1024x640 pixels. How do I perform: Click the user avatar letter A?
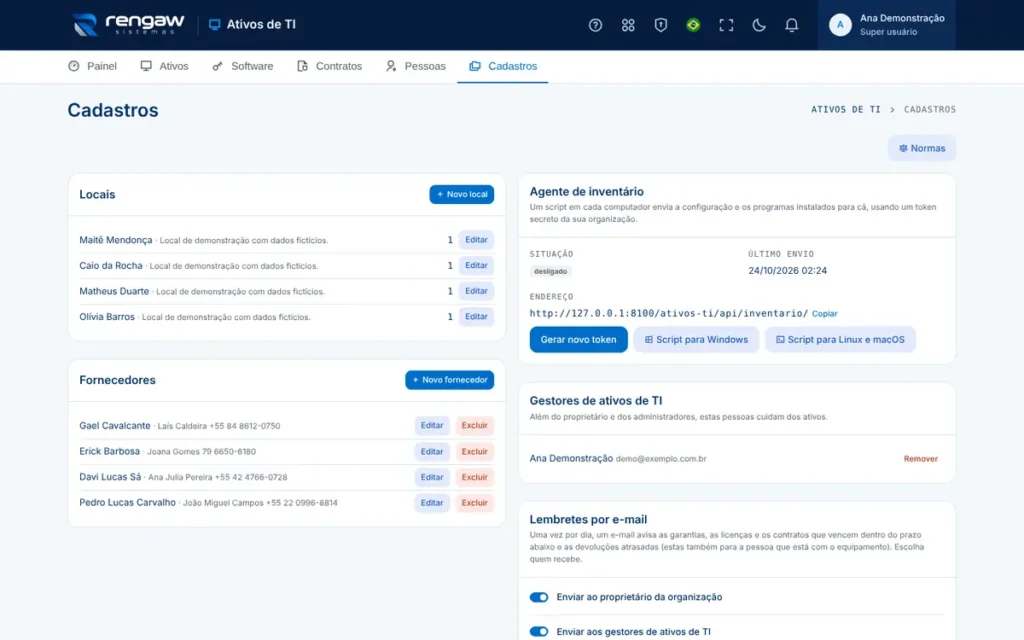tap(840, 25)
